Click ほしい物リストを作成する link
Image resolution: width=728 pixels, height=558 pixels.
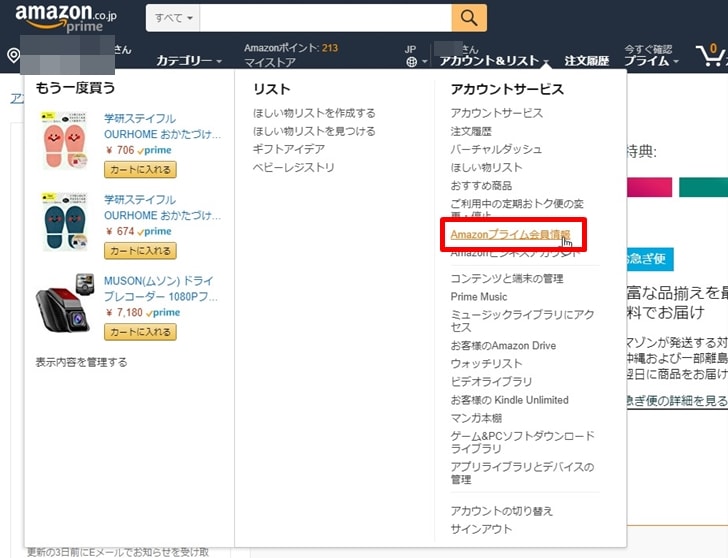(314, 113)
